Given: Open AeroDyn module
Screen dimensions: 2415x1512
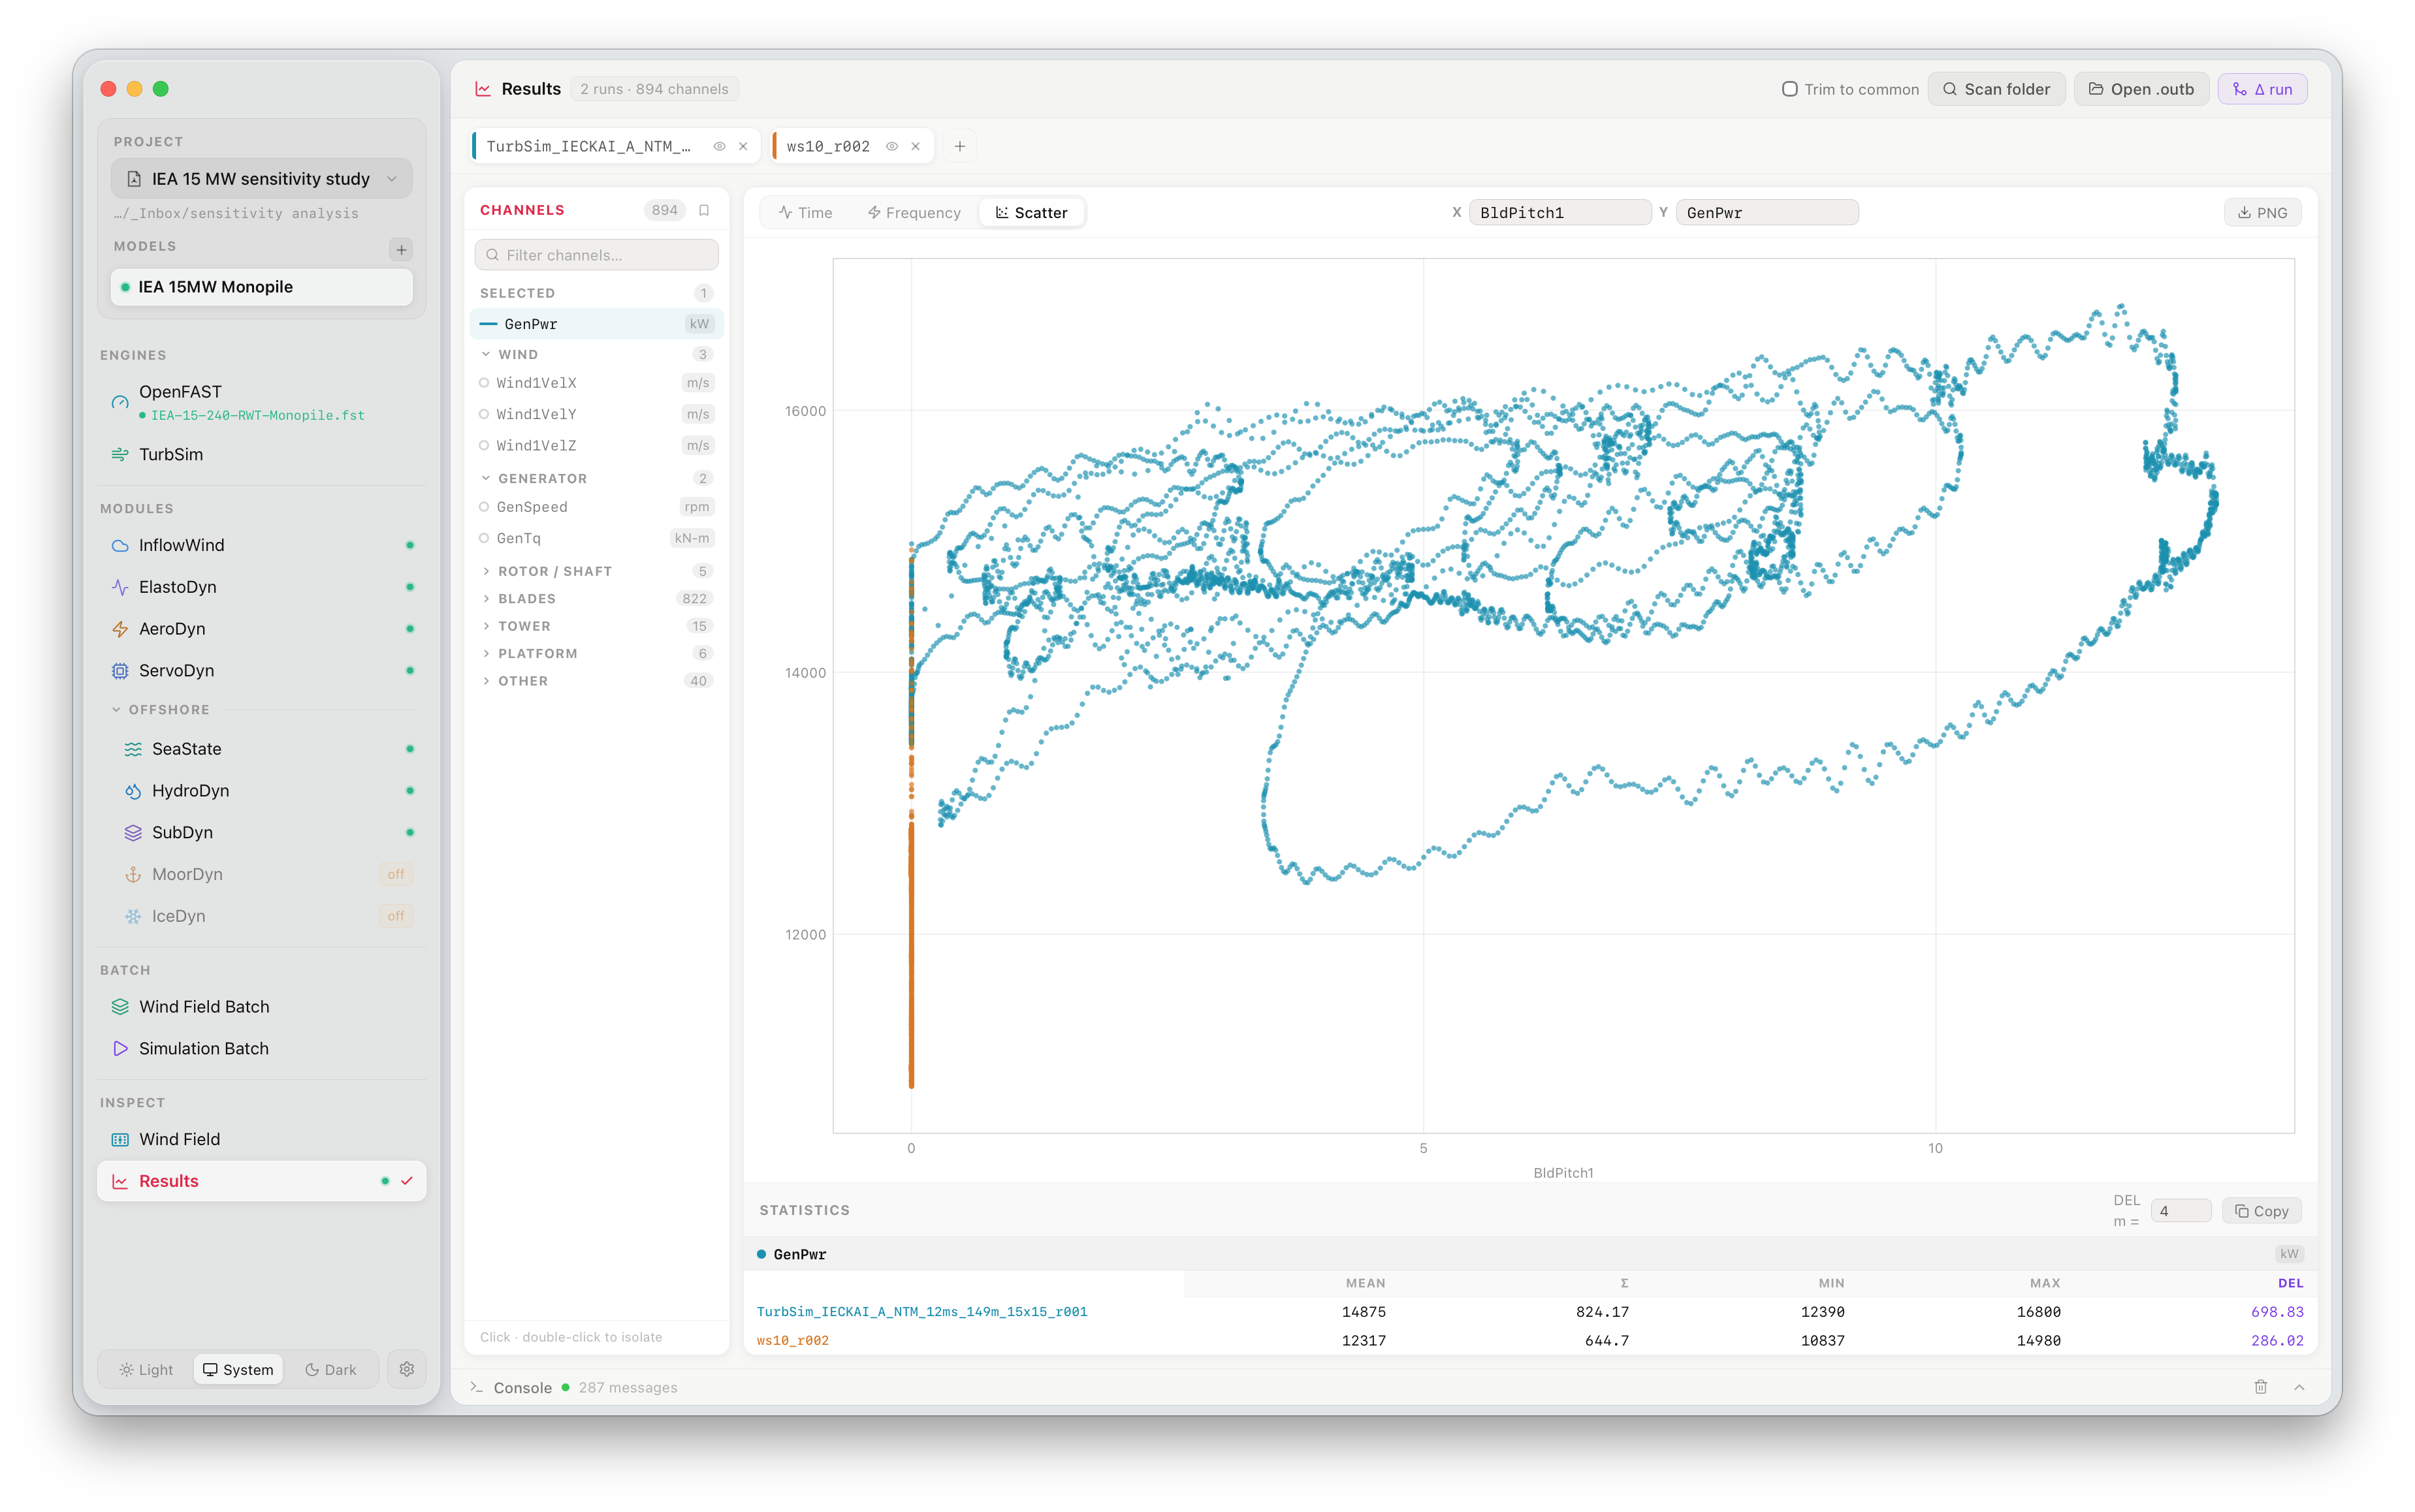Looking at the screenshot, I should click(262, 629).
